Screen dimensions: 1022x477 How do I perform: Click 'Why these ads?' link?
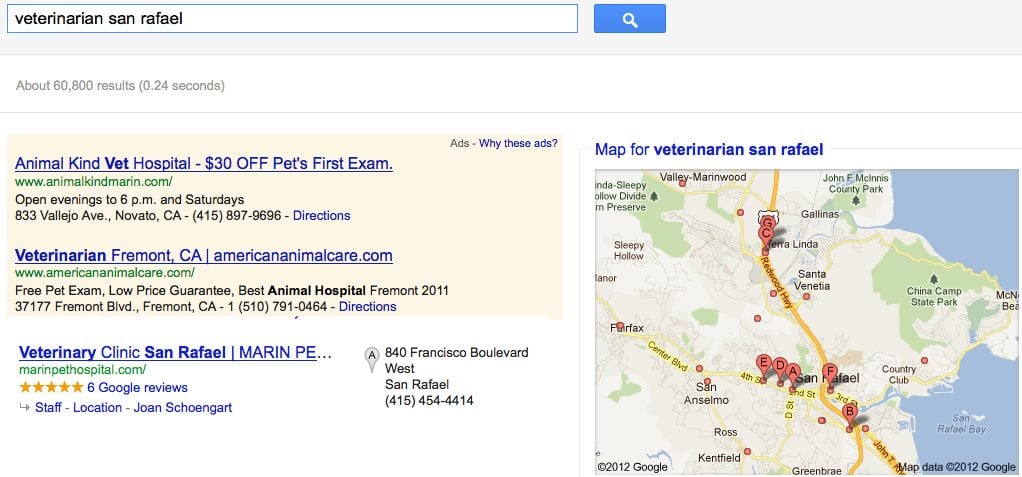pos(518,143)
